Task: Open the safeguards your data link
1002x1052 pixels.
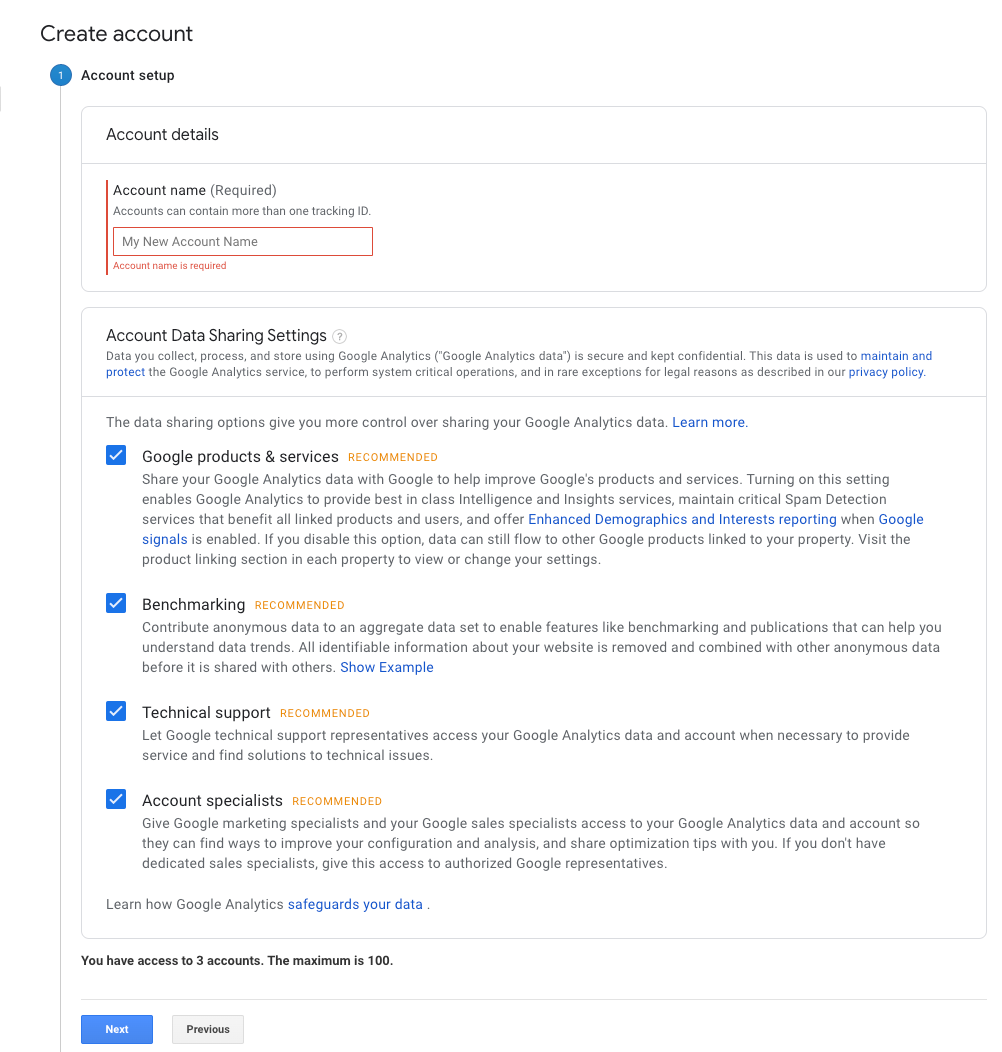Action: tap(354, 903)
